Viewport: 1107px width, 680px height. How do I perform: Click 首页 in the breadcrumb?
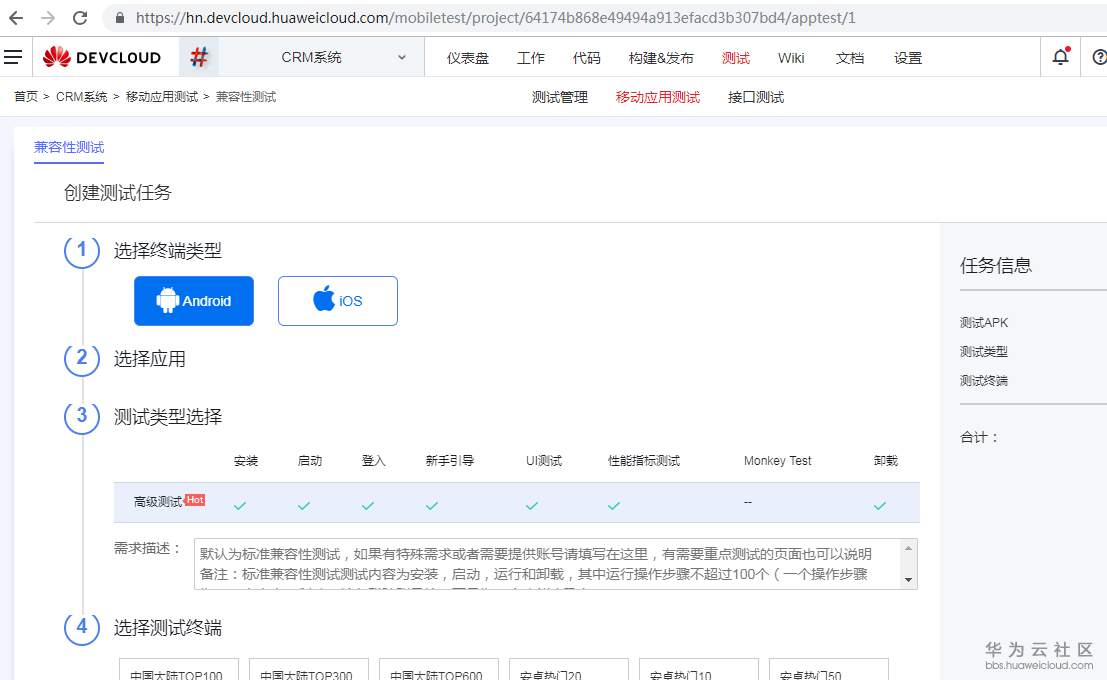coord(26,97)
